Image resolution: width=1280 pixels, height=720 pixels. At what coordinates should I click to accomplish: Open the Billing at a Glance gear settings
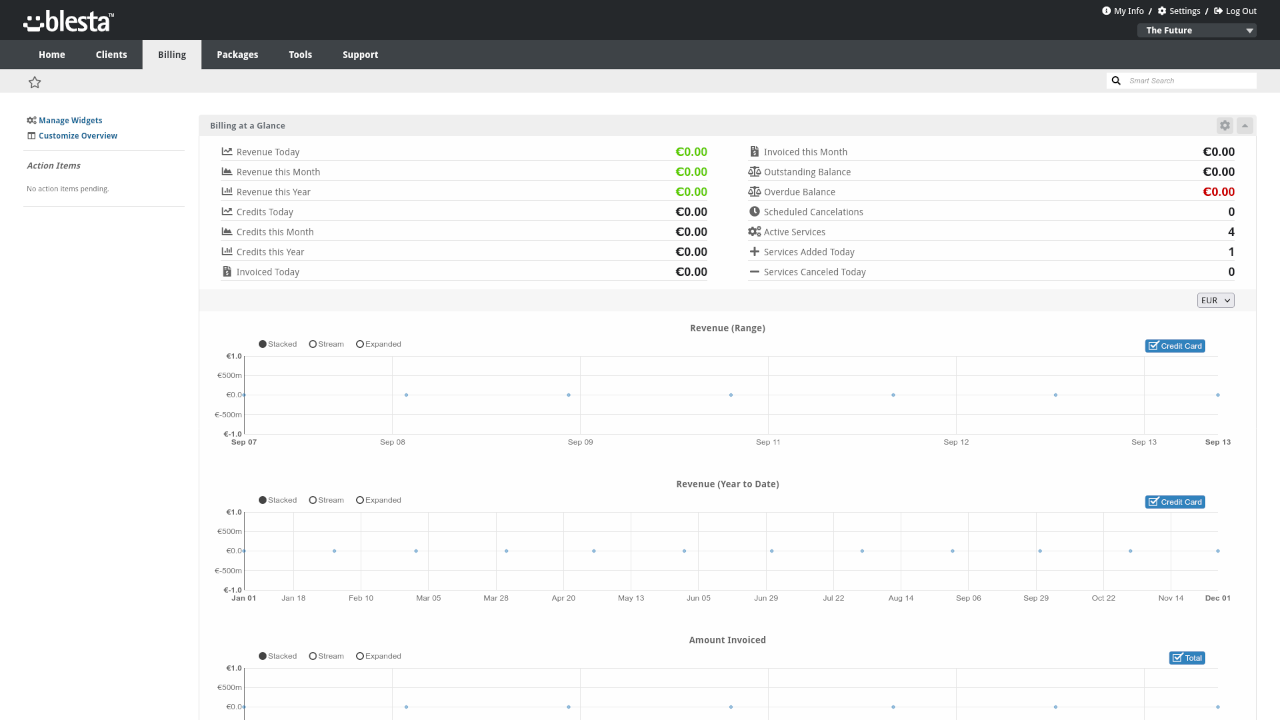[x=1225, y=126]
